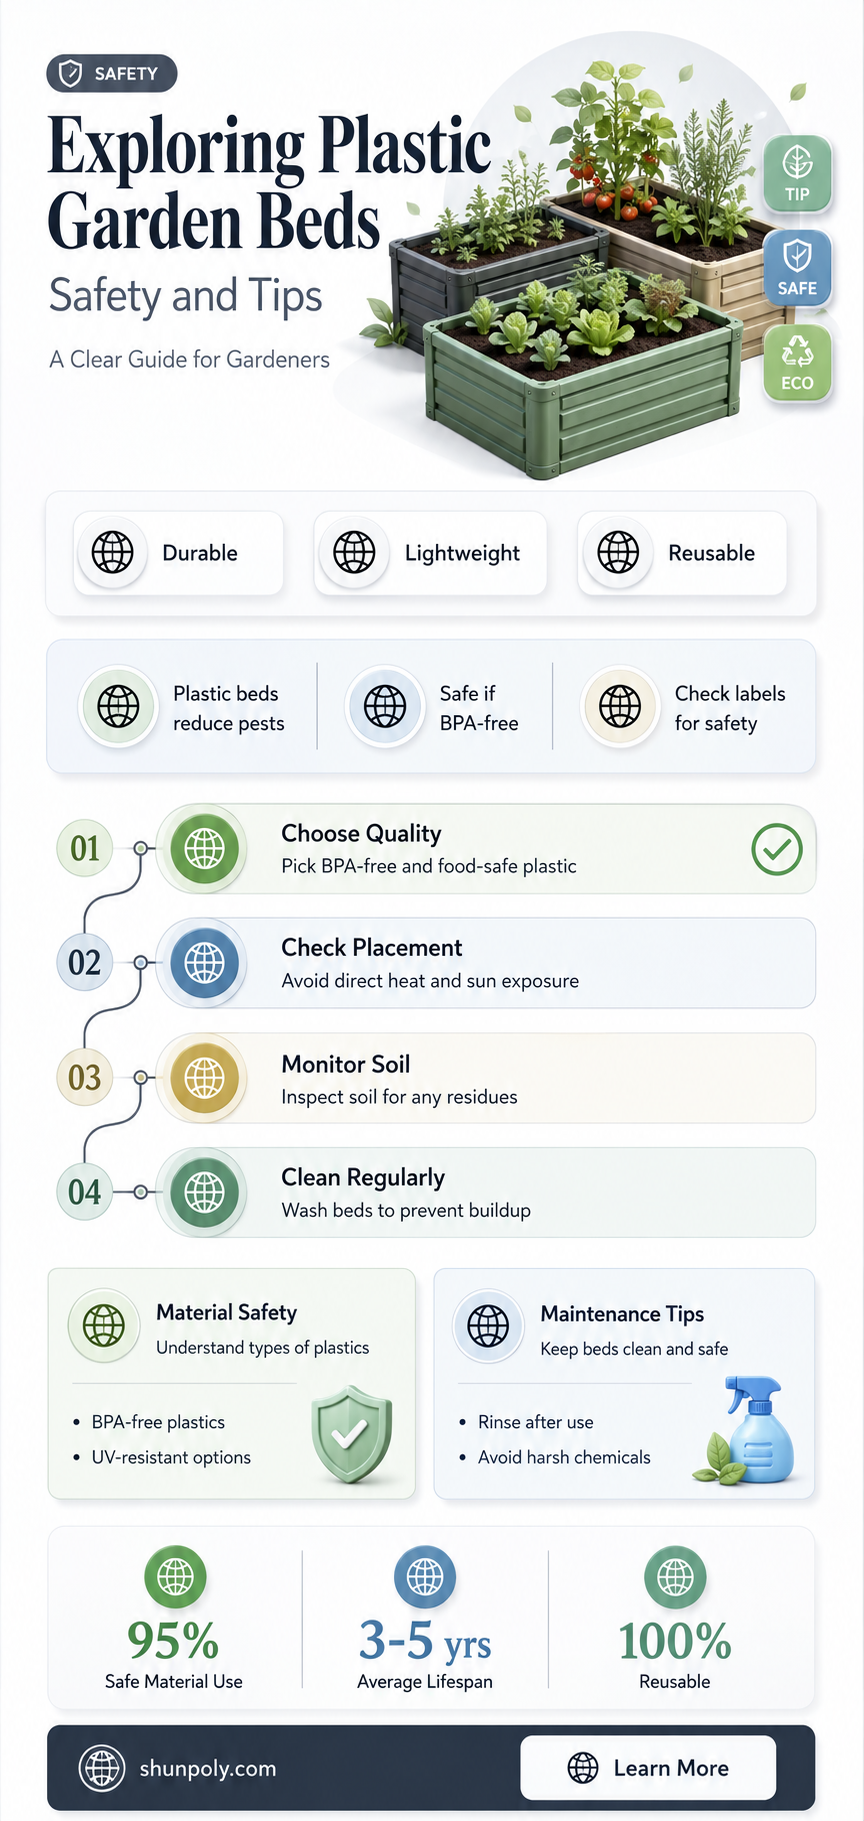Click the blue globe icon beside Check Placement
The width and height of the screenshot is (864, 1821).
pyautogui.click(x=205, y=963)
